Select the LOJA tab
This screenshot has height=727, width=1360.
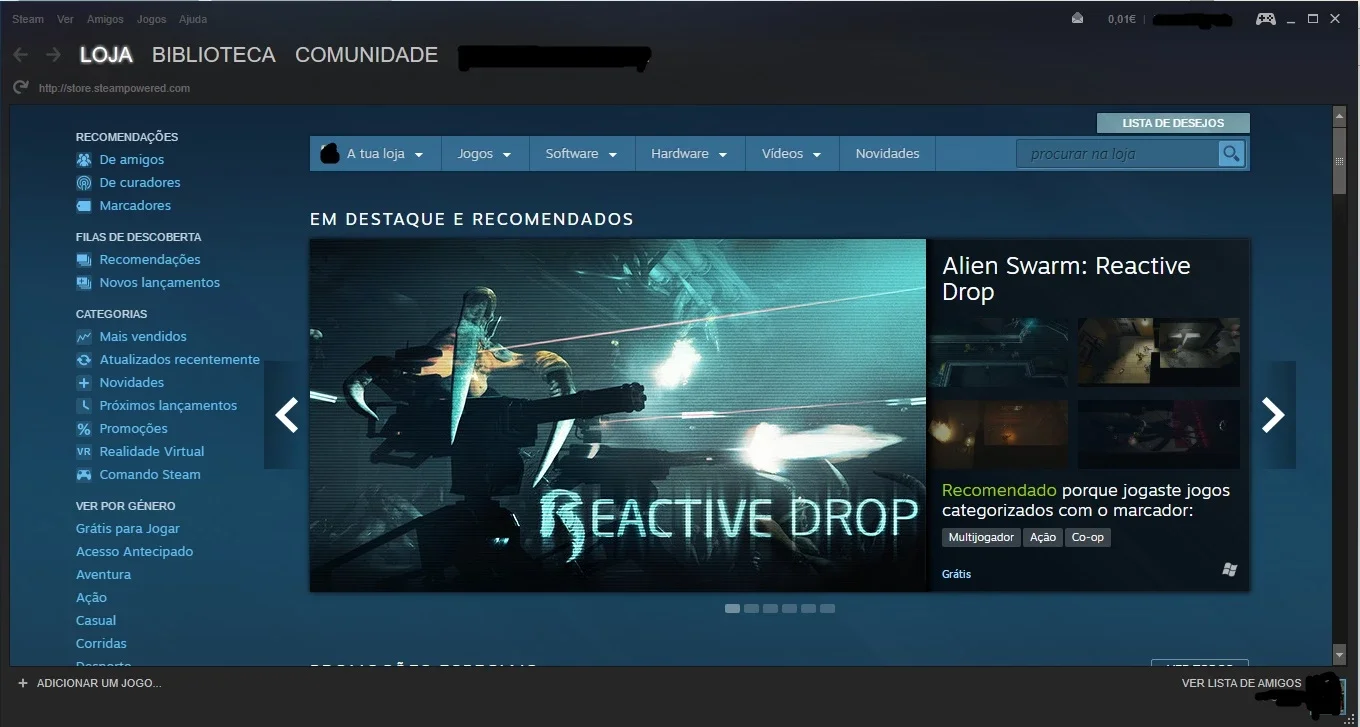coord(106,55)
